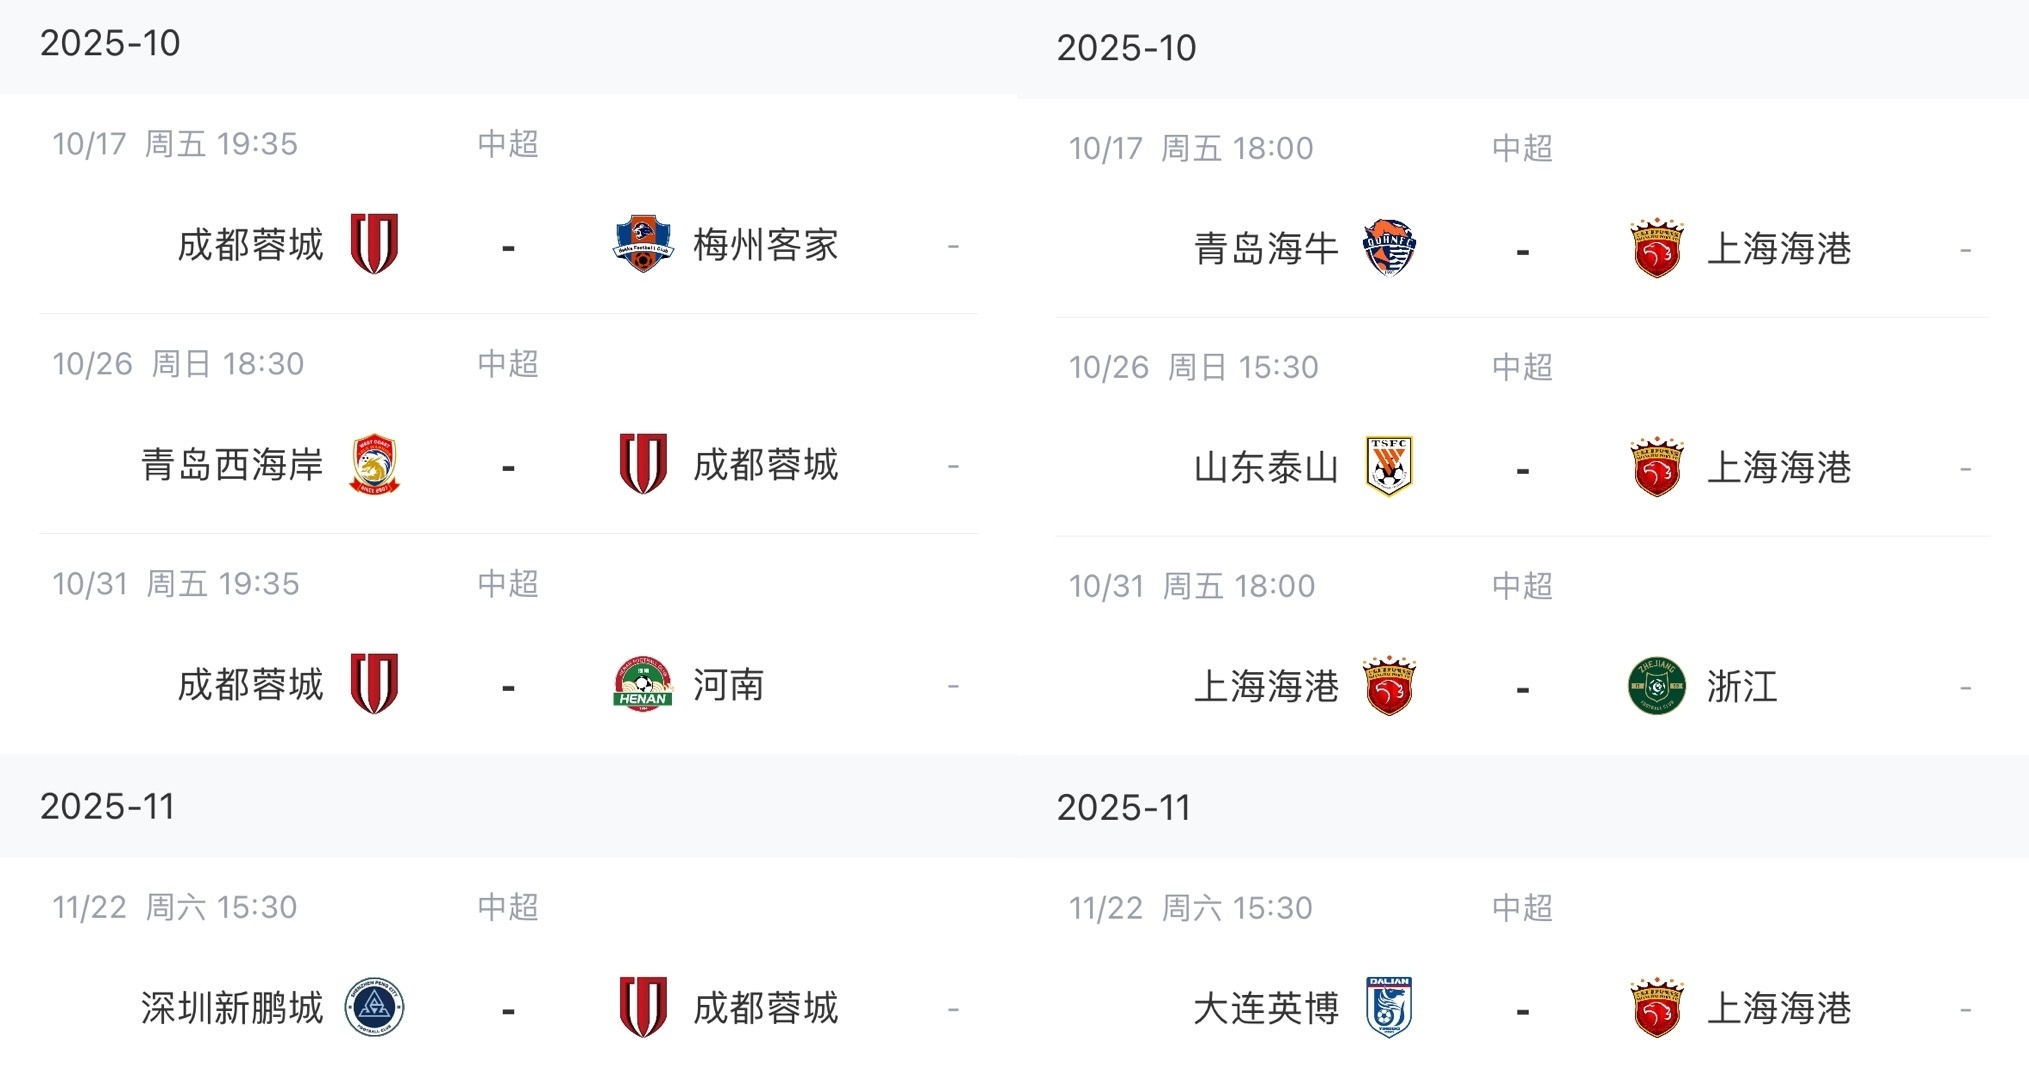
Task: Open the 大连英博 team logo
Action: click(1389, 1008)
